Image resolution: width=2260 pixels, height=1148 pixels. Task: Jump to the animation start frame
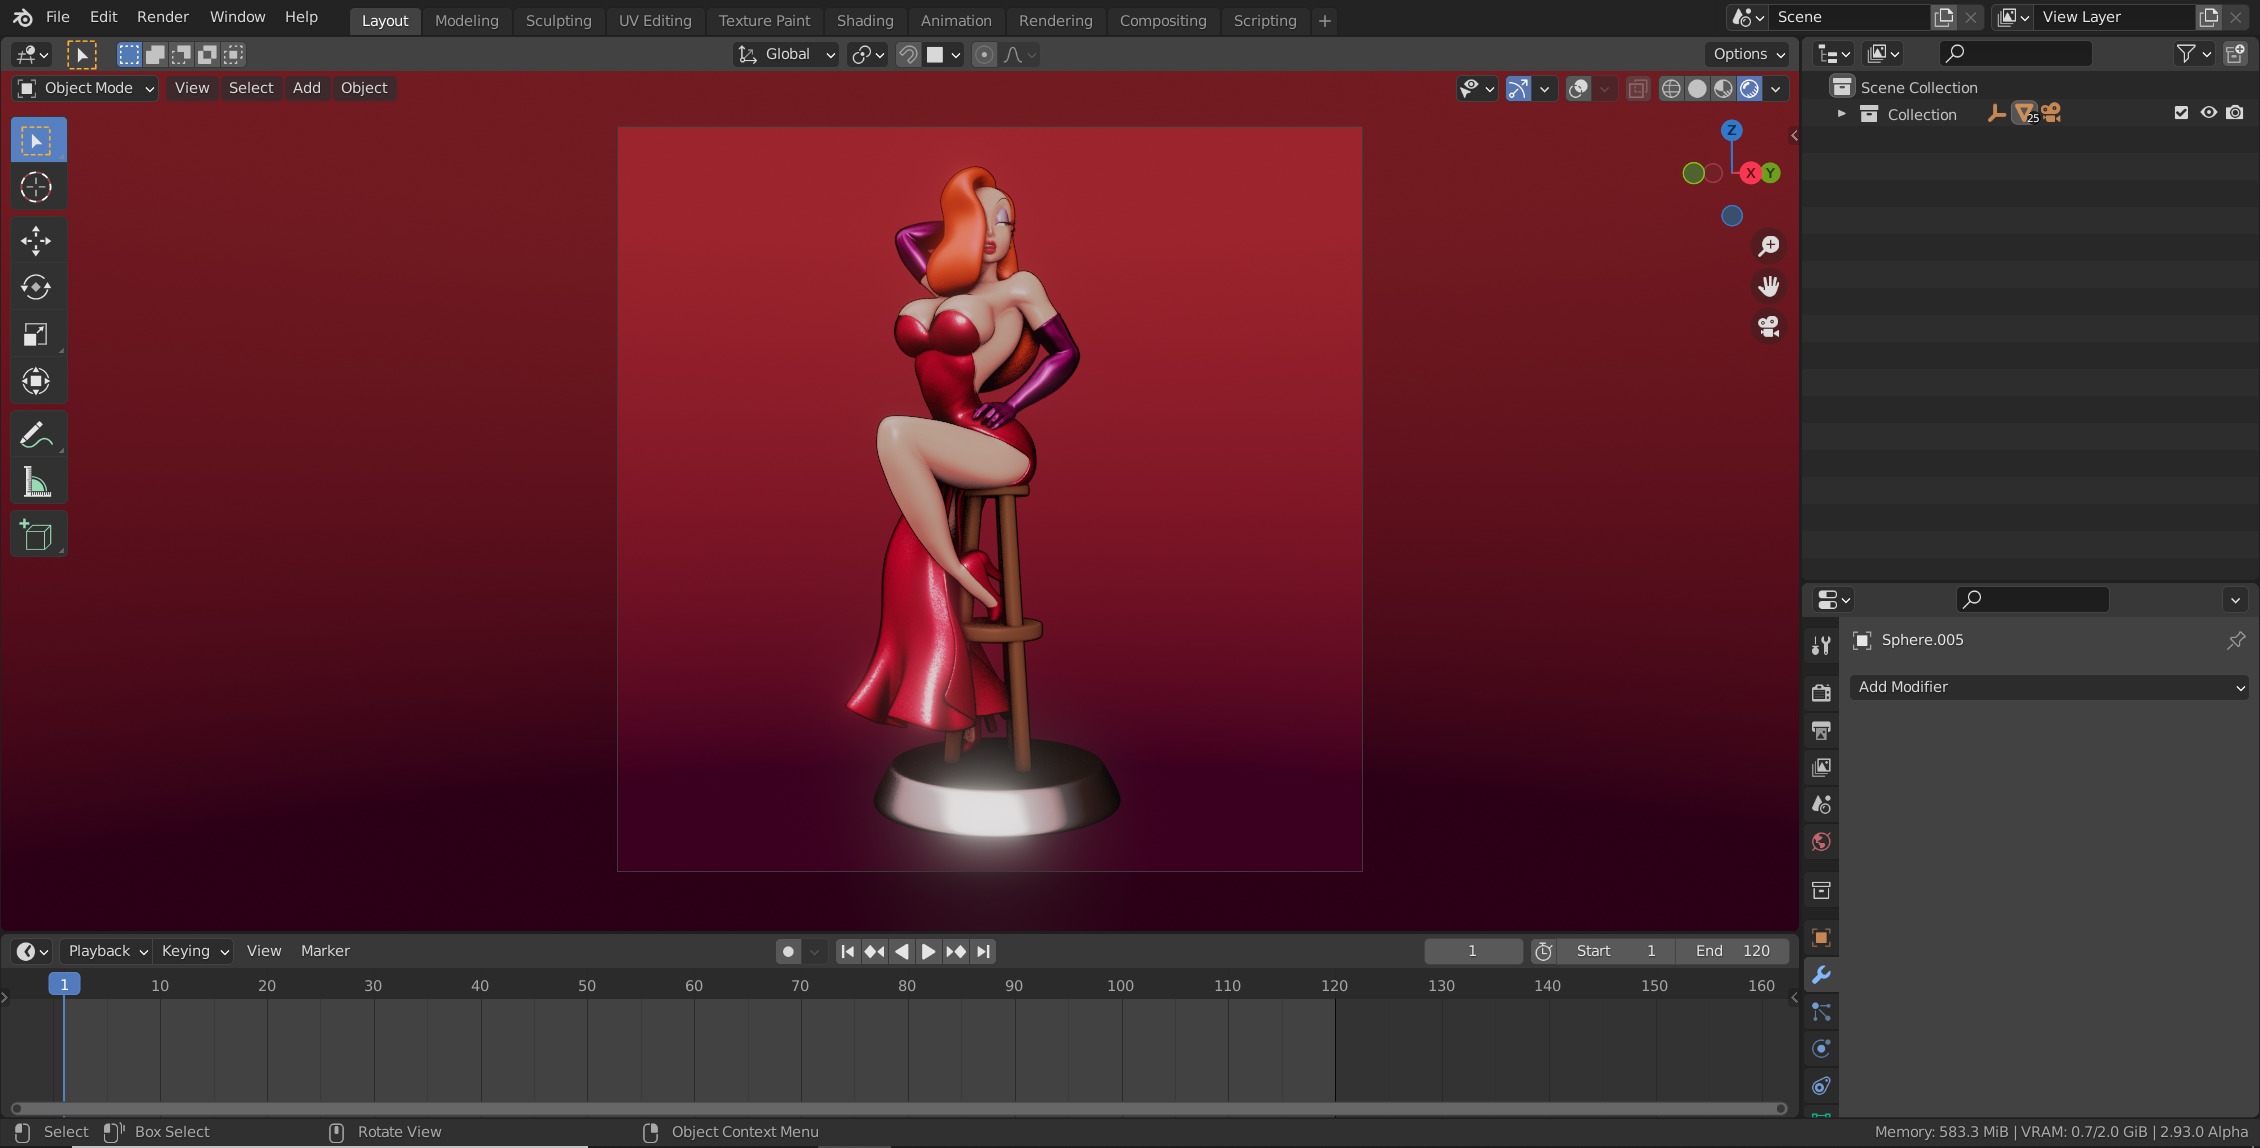click(x=847, y=952)
